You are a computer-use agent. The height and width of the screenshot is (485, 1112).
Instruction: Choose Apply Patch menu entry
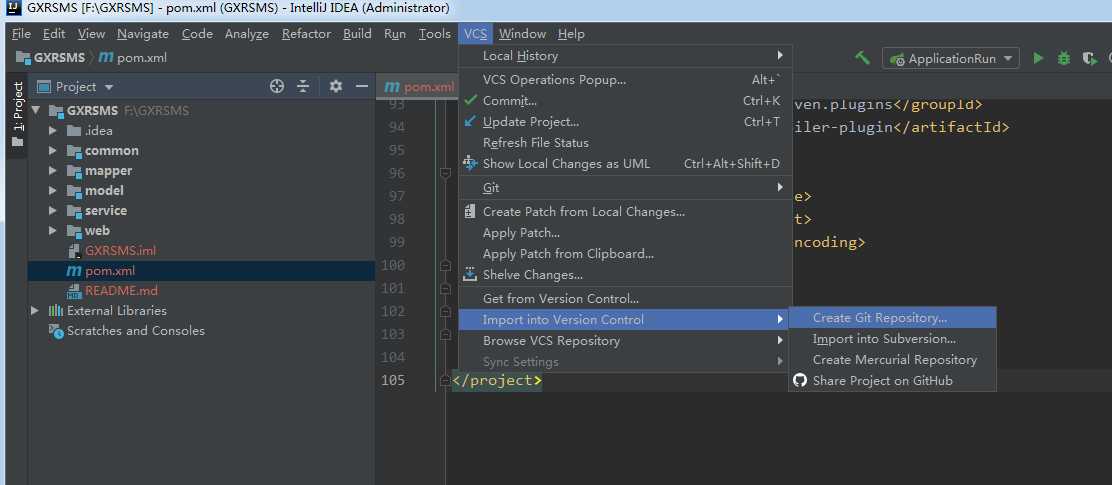pos(626,233)
